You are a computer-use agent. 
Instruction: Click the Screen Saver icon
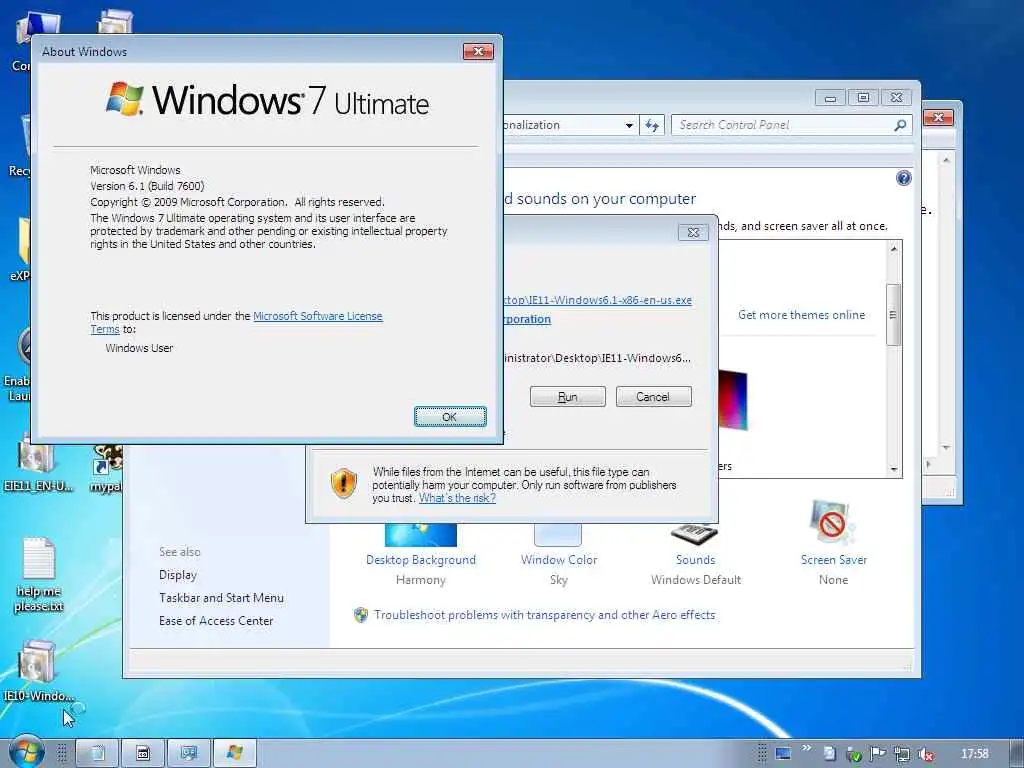[x=831, y=521]
